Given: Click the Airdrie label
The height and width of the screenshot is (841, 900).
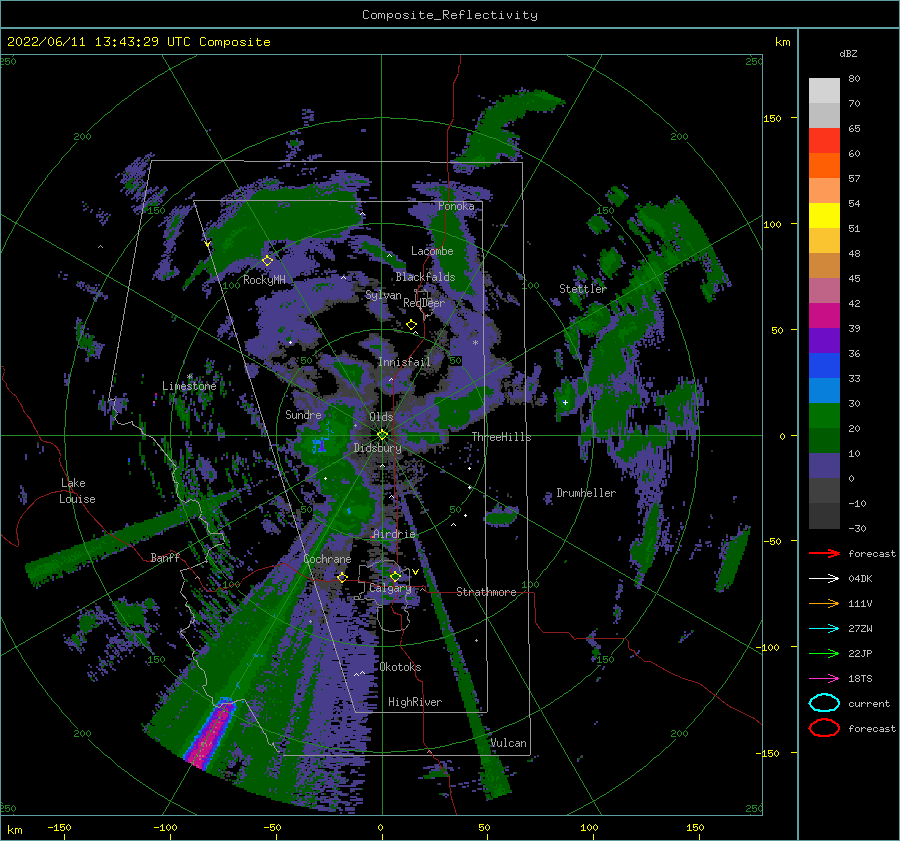Looking at the screenshot, I should (x=394, y=534).
